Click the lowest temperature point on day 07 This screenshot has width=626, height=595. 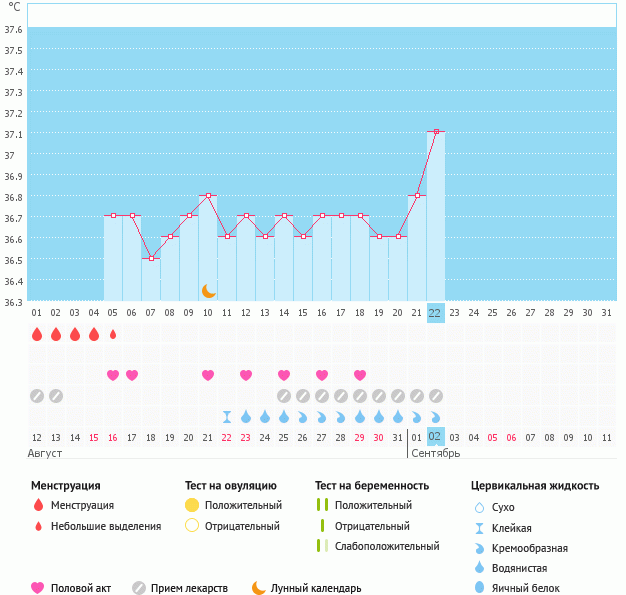click(151, 258)
